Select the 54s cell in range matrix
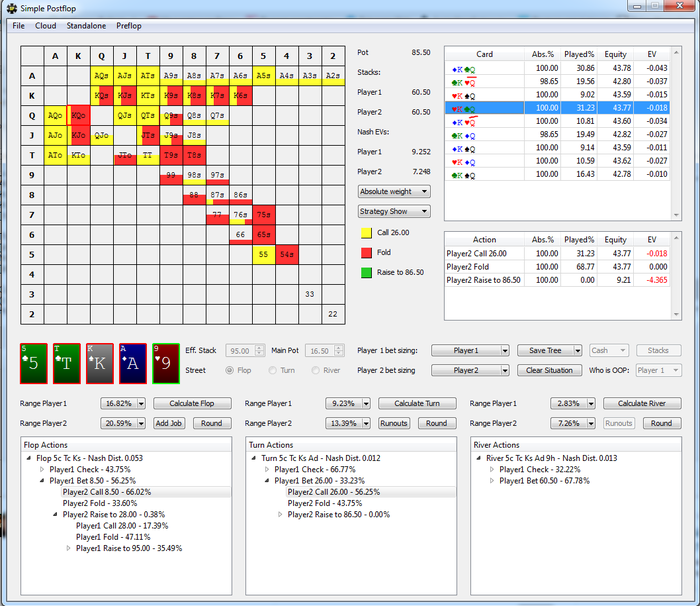 point(287,254)
